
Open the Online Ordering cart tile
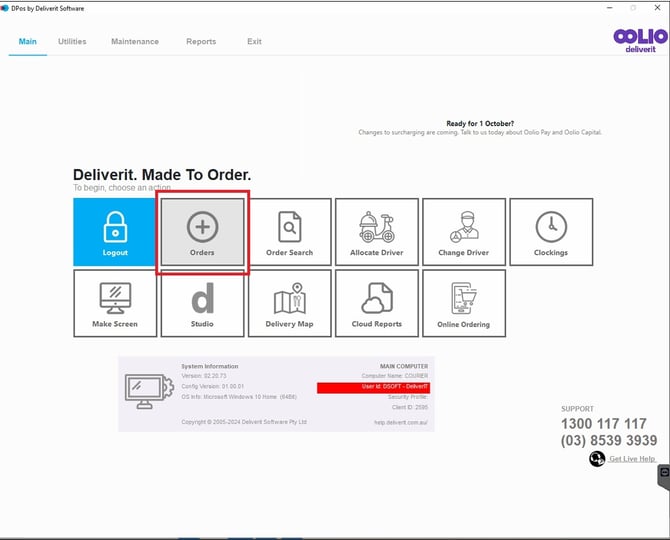click(464, 303)
